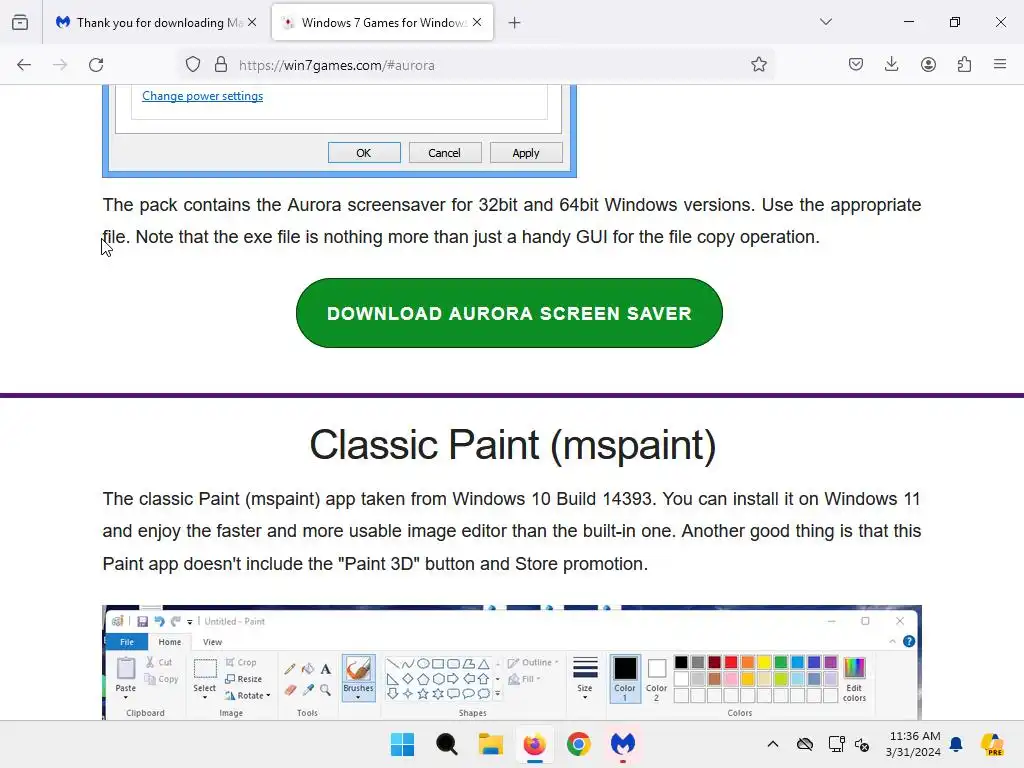The width and height of the screenshot is (1024, 768).
Task: Open the Windows Start menu
Action: point(402,744)
